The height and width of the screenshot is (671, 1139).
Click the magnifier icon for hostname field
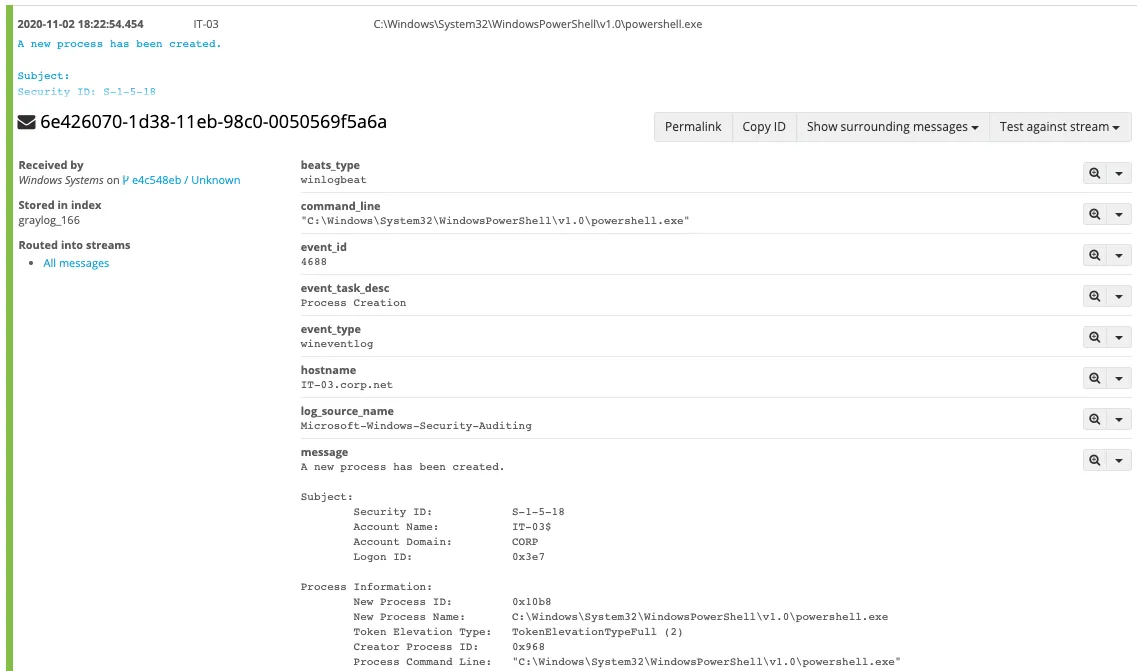pyautogui.click(x=1095, y=378)
